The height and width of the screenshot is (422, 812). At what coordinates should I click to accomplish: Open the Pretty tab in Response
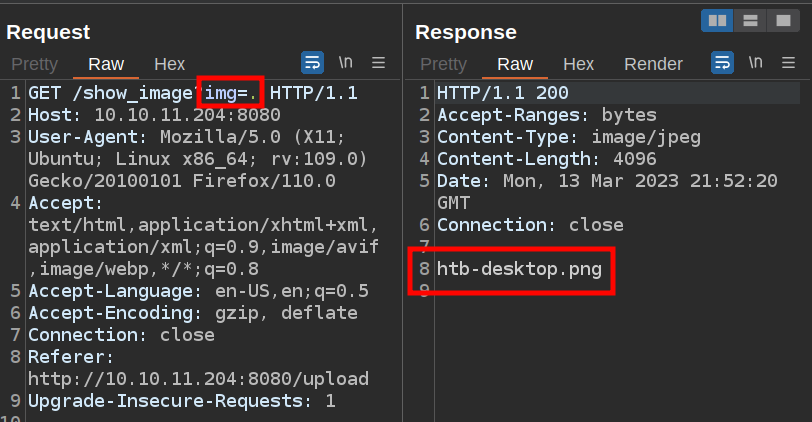[x=443, y=64]
